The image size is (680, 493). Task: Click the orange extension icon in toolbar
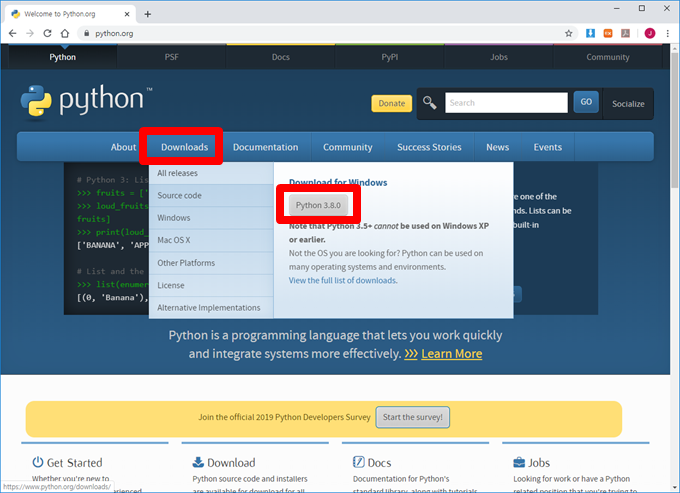(608, 33)
